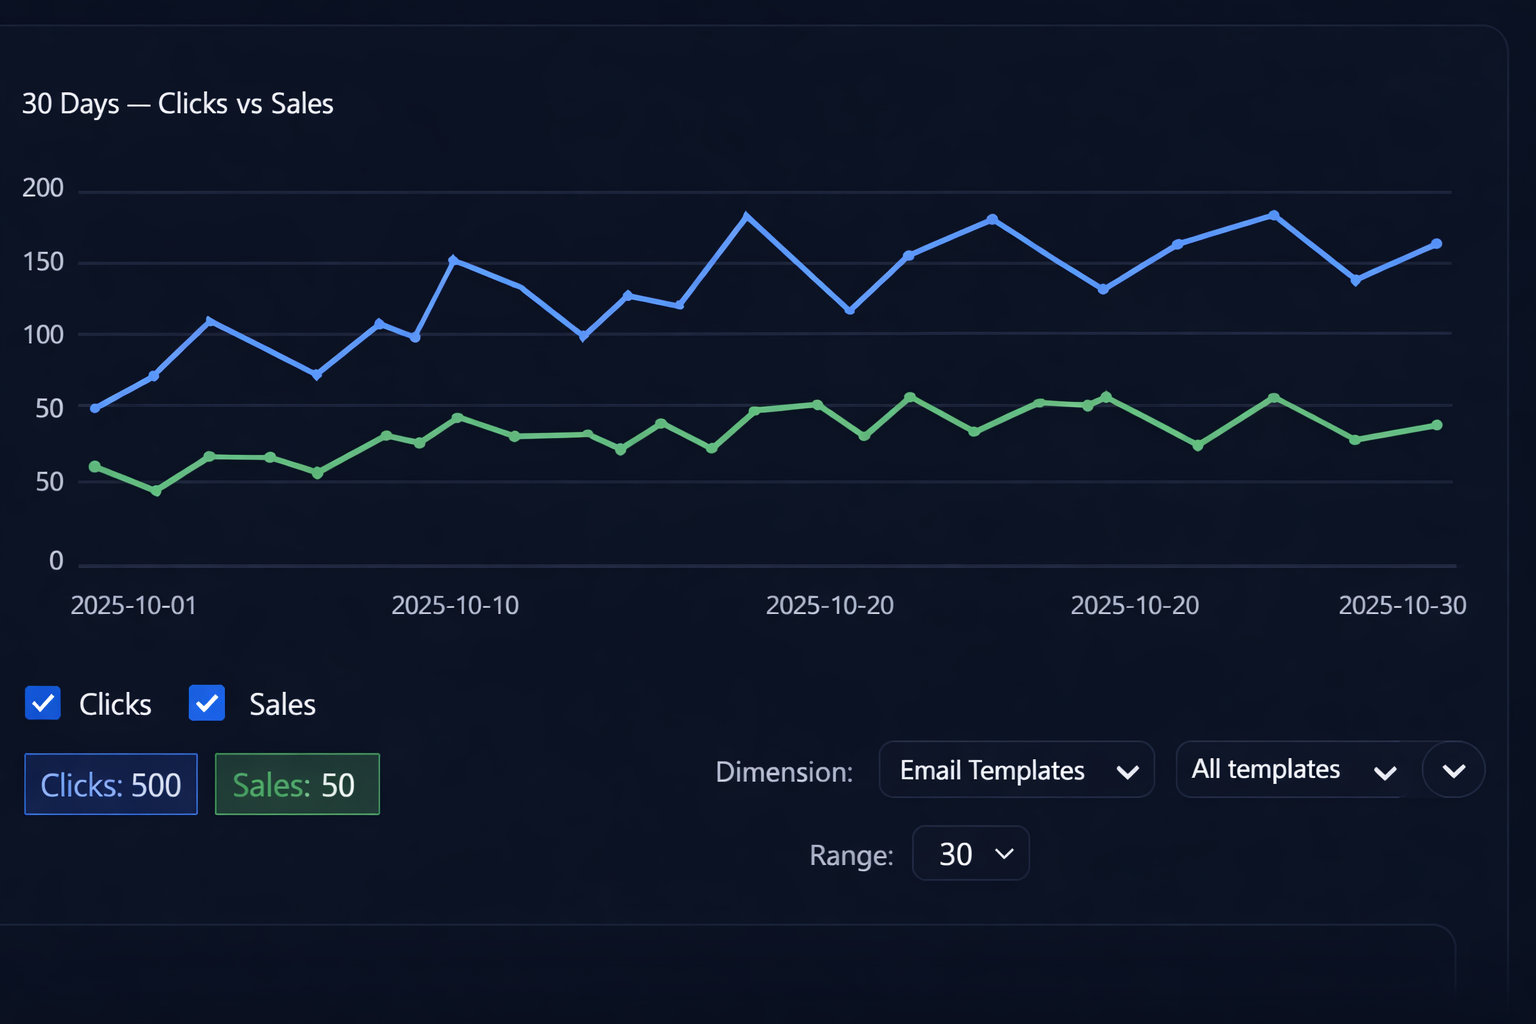The height and width of the screenshot is (1024, 1536).
Task: Click the chart title 30 Days — Clicks vs Sales
Action: (178, 103)
